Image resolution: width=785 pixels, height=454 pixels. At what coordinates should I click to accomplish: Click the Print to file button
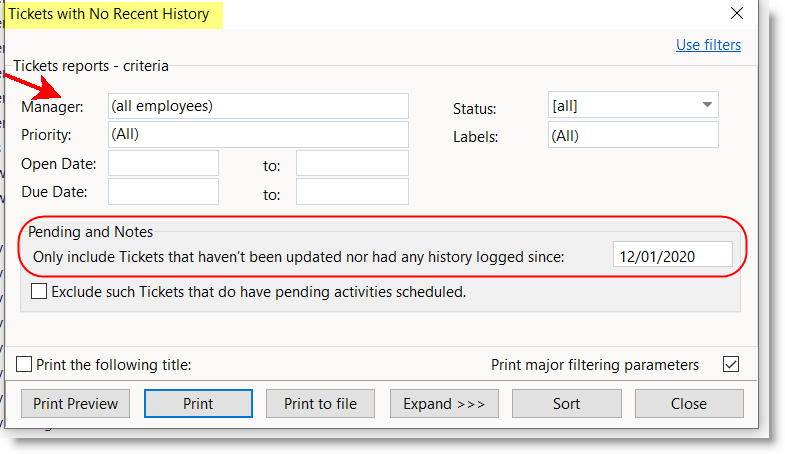point(320,404)
